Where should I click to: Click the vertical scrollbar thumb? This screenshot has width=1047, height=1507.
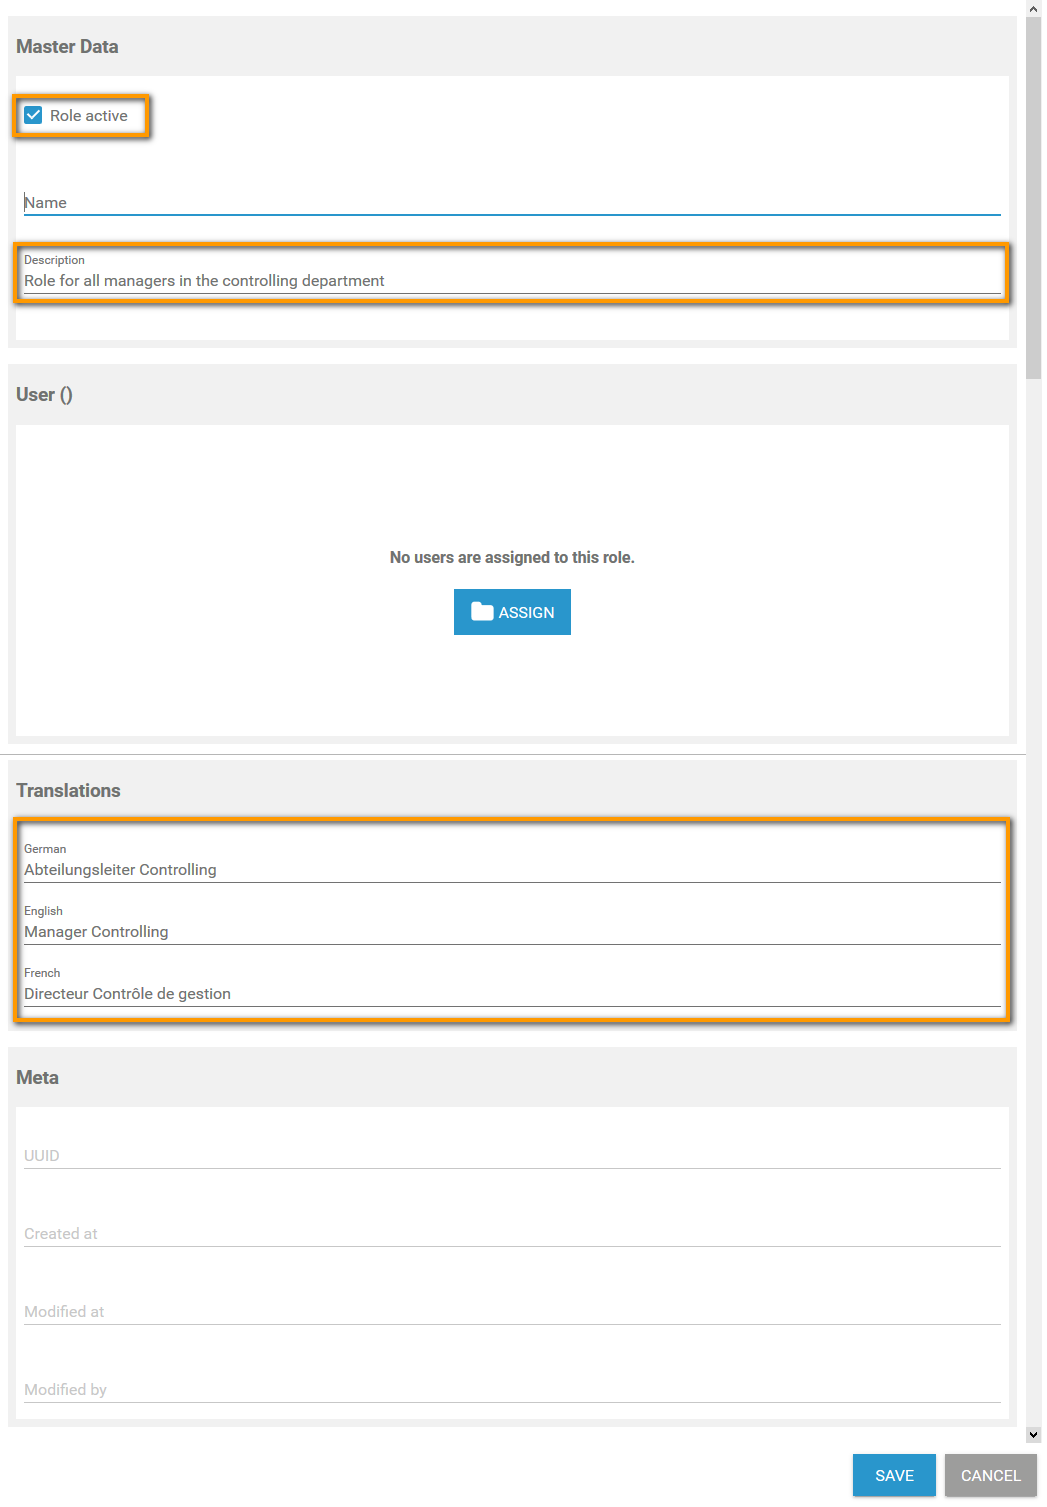coord(1034,200)
